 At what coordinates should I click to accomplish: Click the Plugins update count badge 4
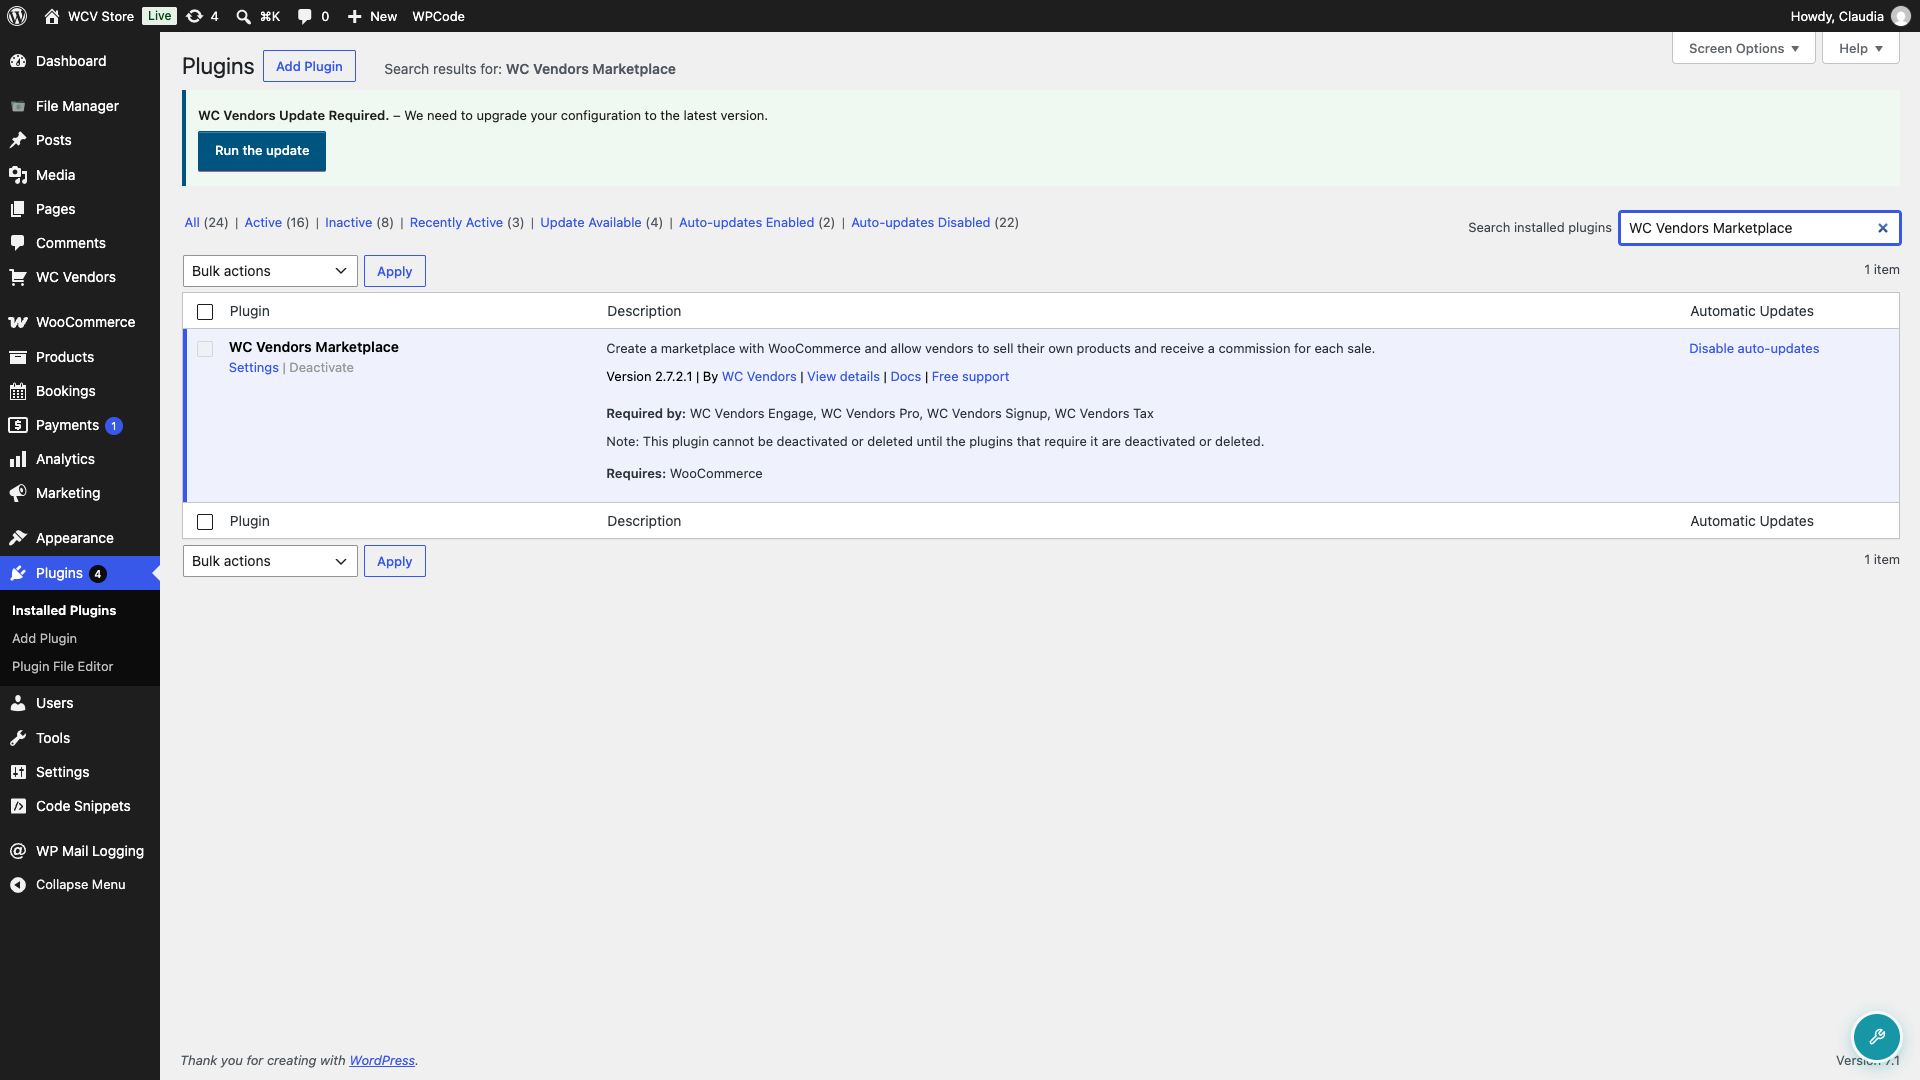point(98,573)
